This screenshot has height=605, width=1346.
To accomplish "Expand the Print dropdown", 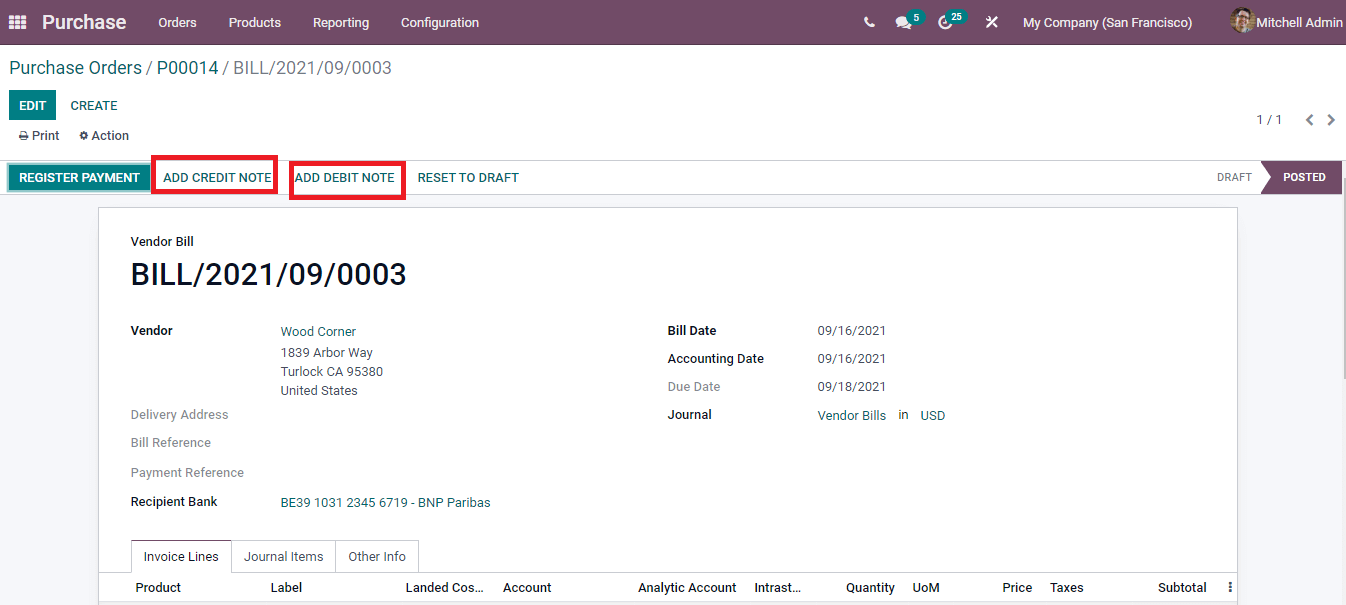I will point(39,136).
